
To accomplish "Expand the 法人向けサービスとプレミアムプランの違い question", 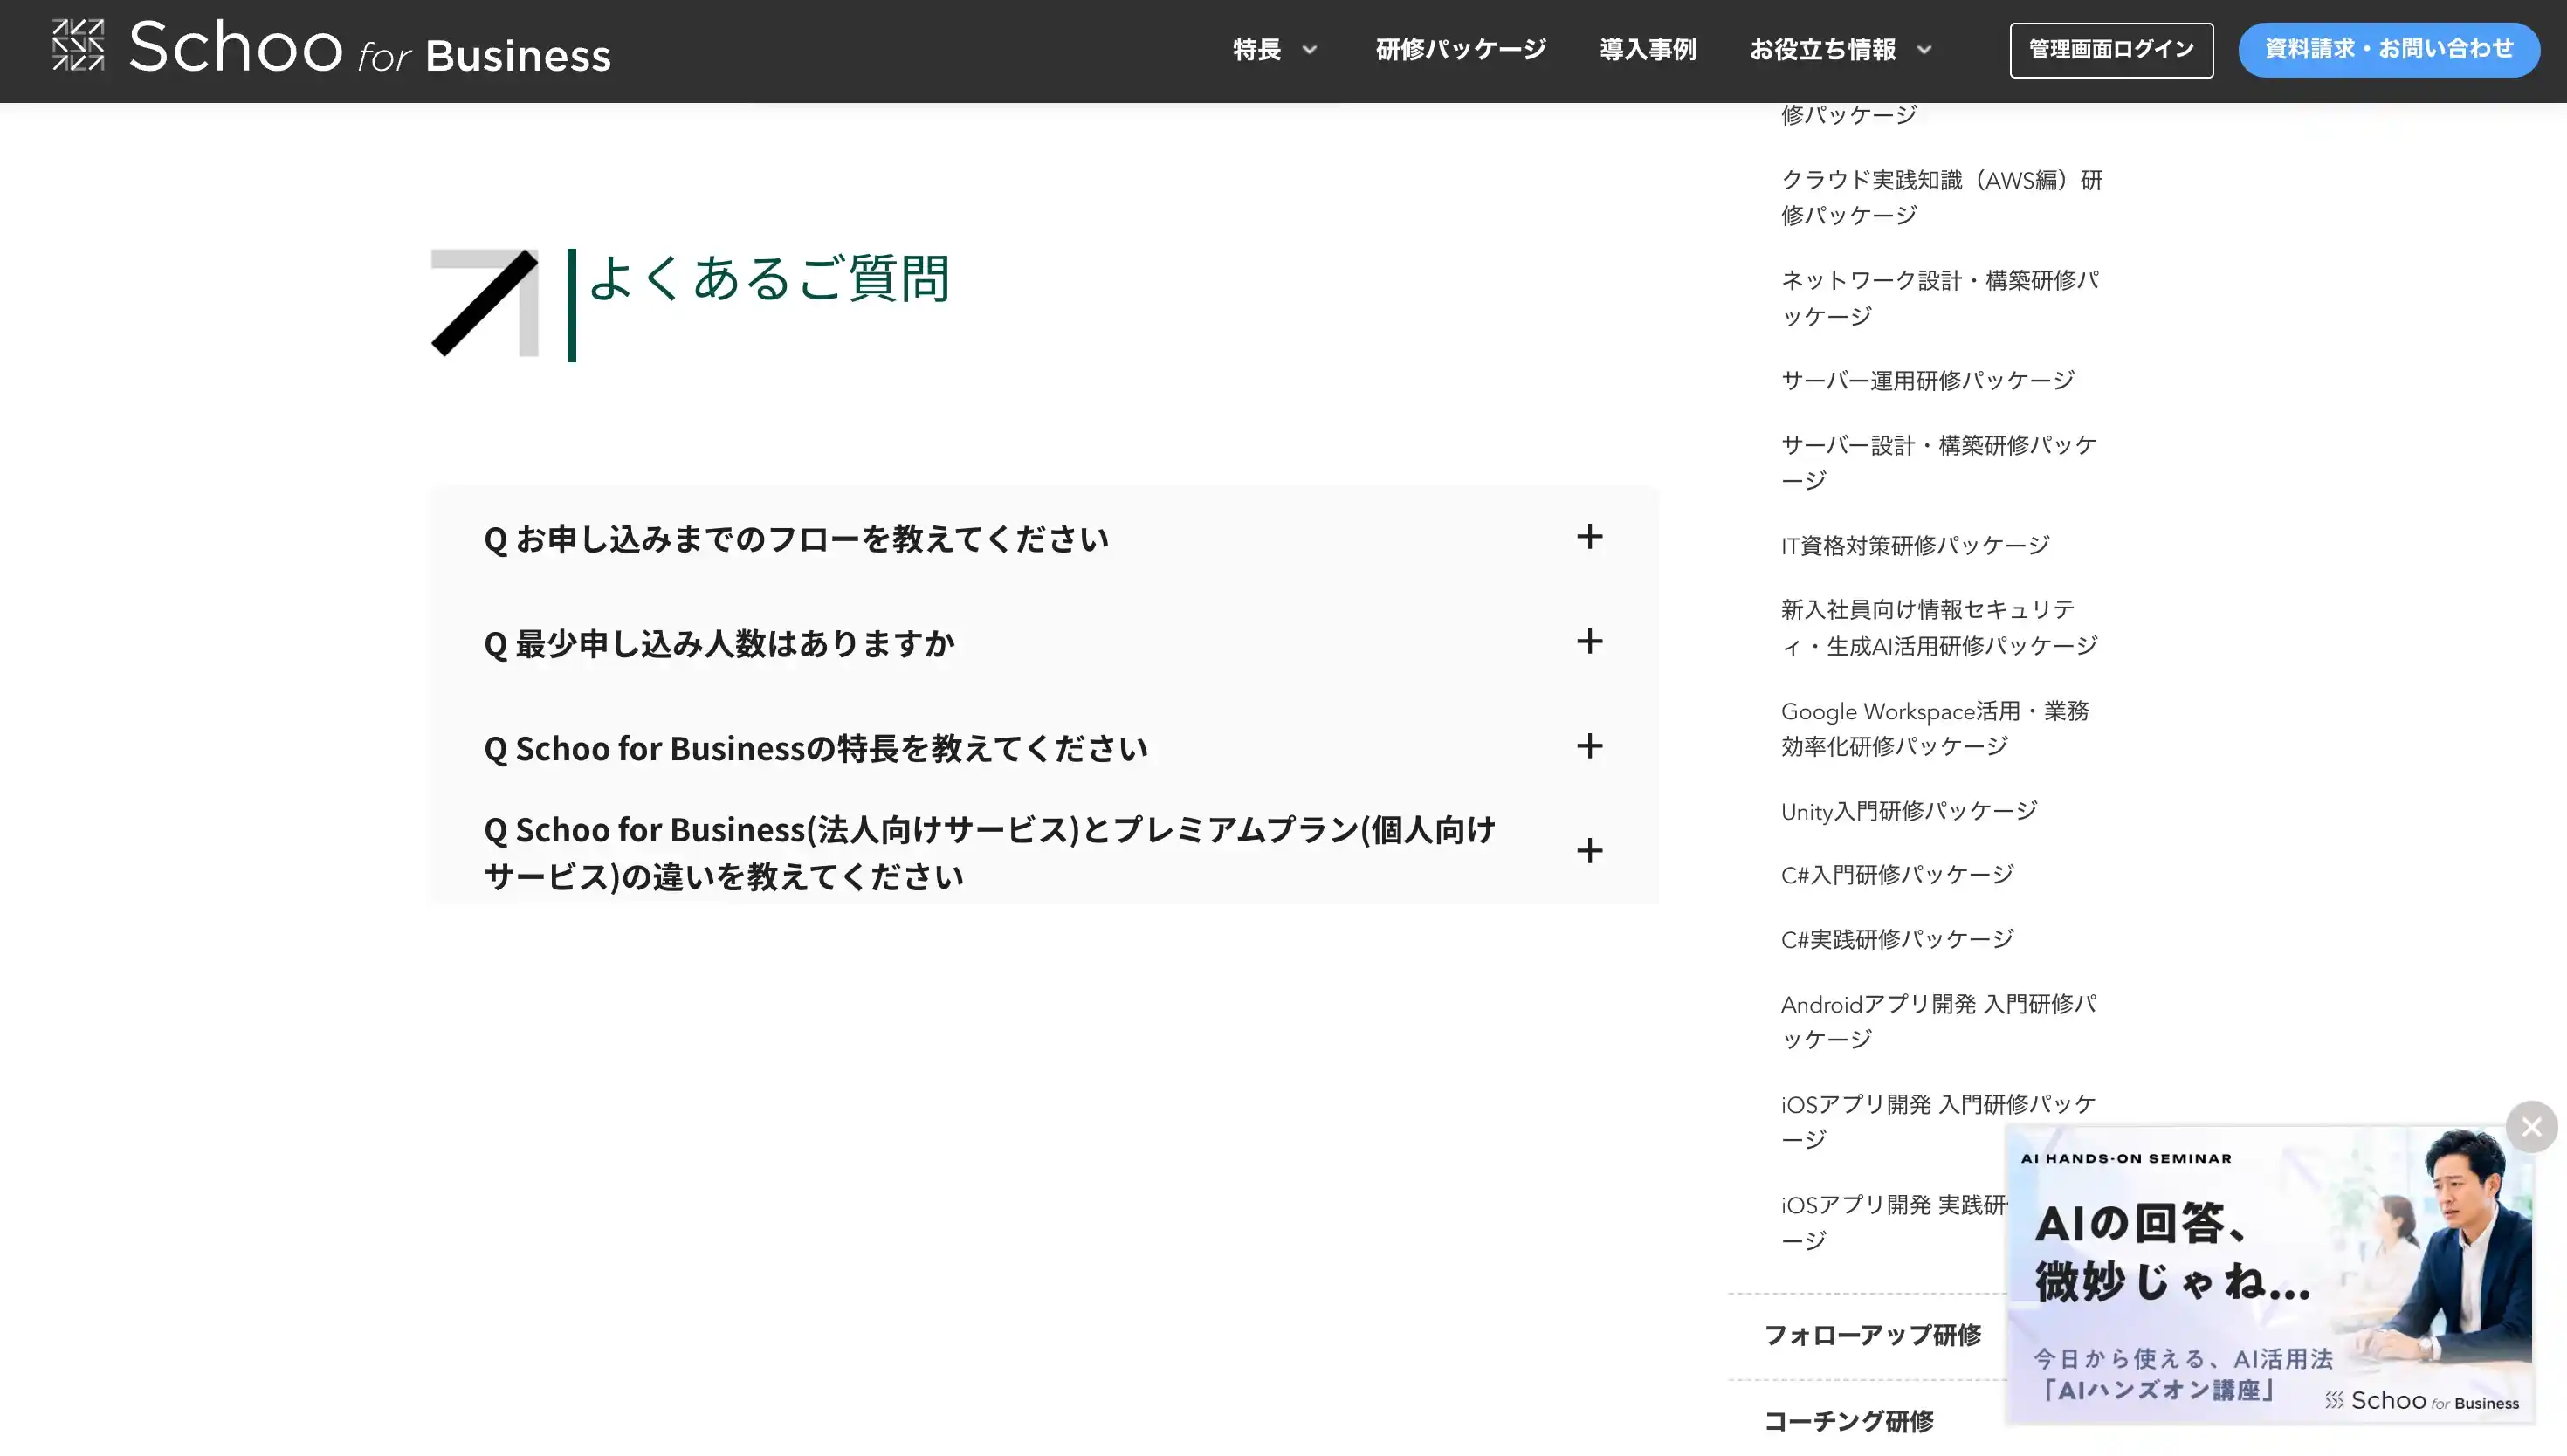I will (1043, 852).
